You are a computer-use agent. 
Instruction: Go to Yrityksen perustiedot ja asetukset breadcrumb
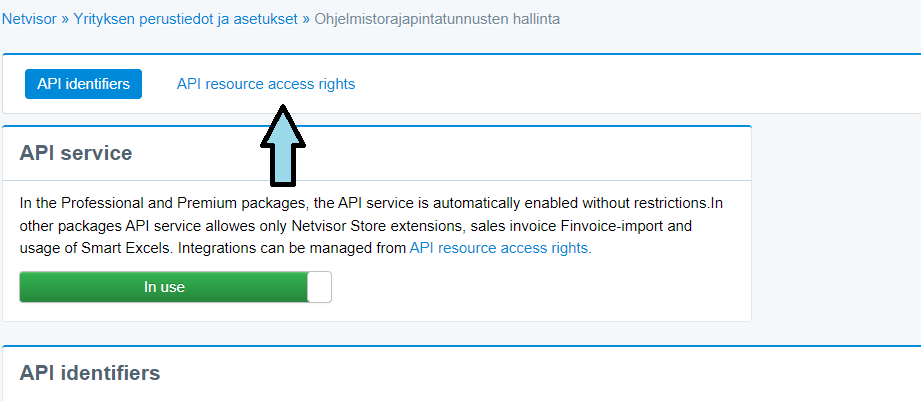pyautogui.click(x=186, y=19)
